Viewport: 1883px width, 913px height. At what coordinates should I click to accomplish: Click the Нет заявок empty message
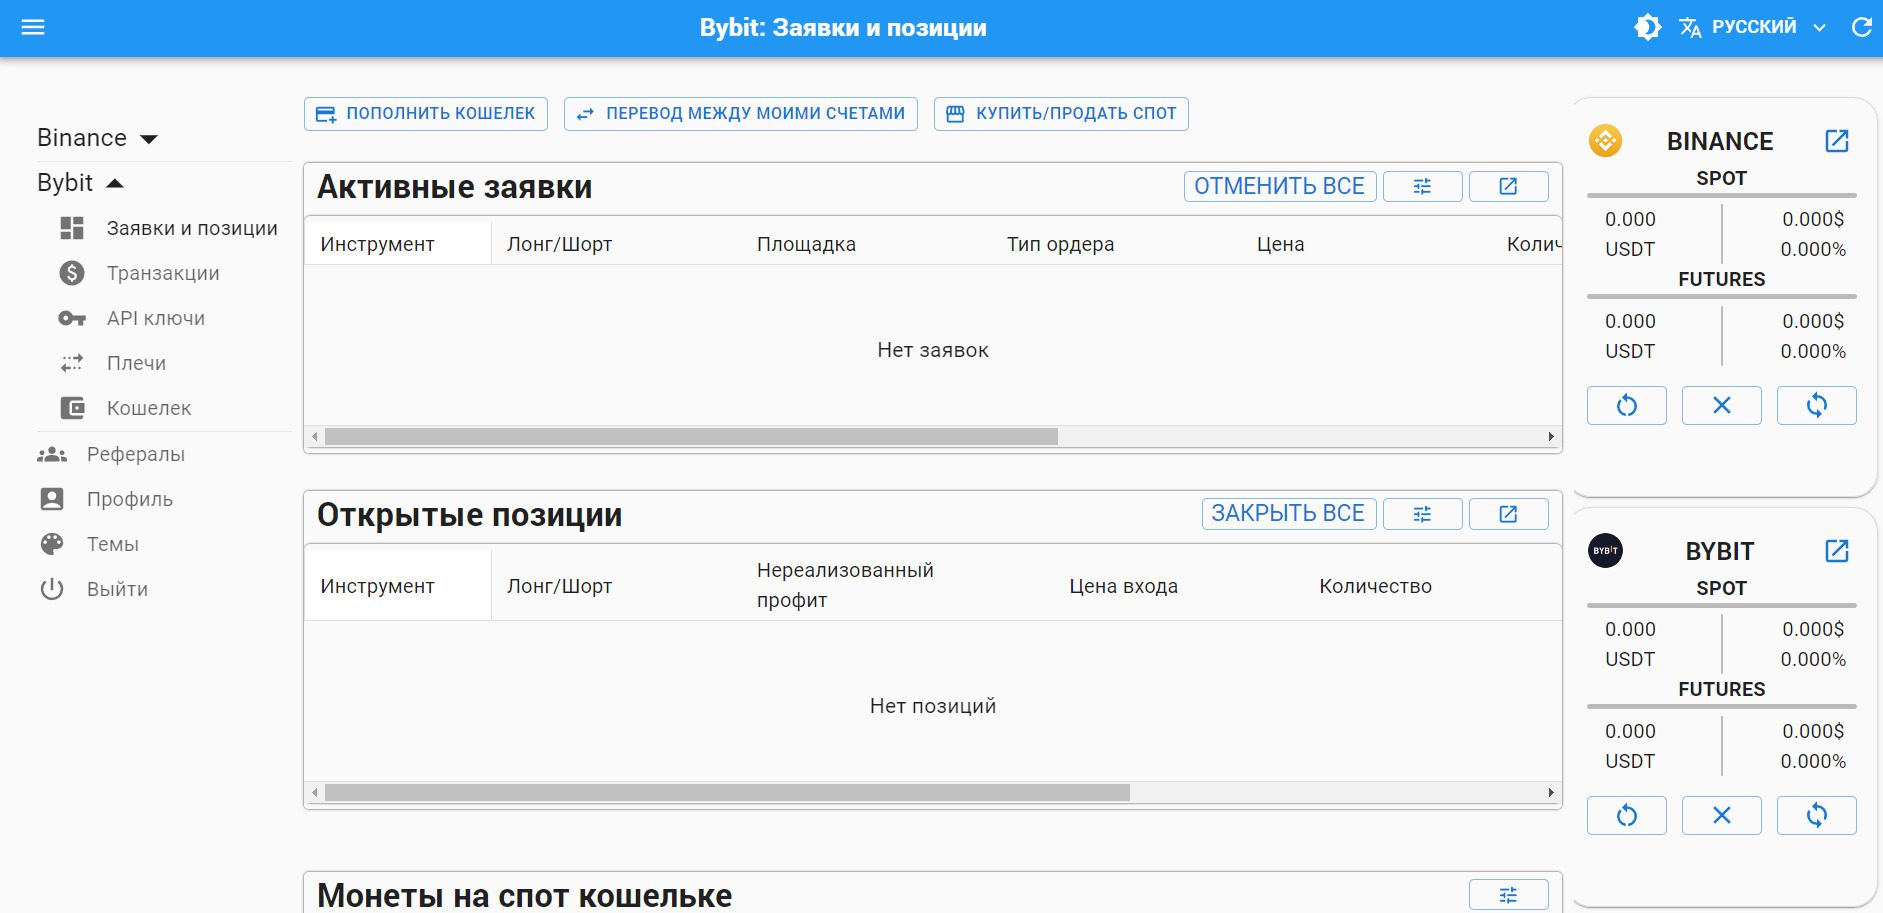[x=933, y=350]
